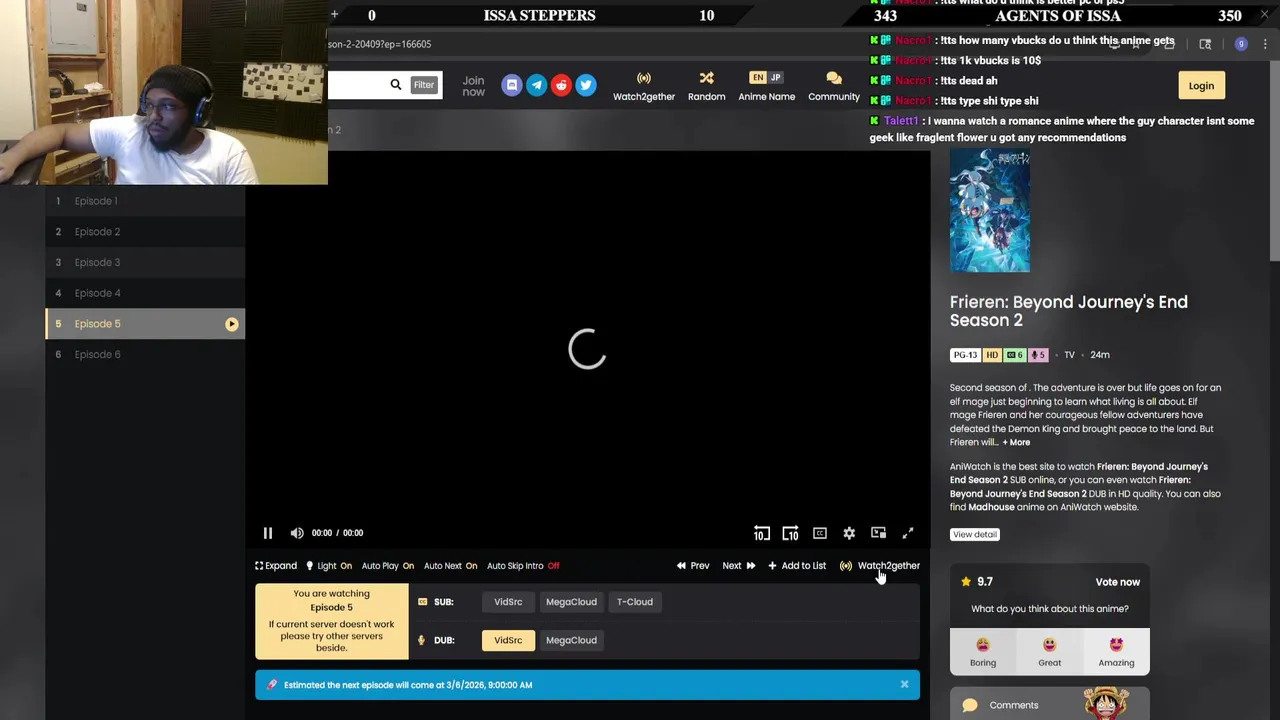
Task: Open a new browser tab
Action: 334,15
